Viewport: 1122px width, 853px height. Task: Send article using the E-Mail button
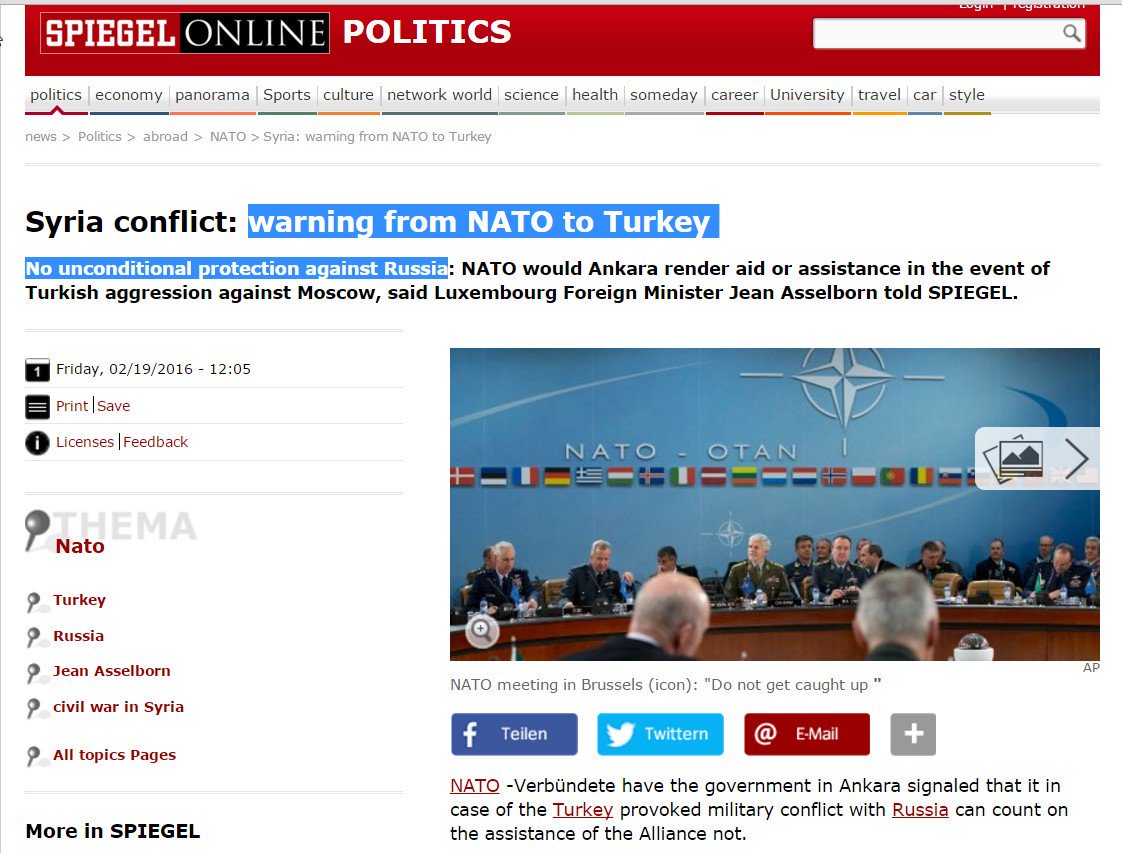coord(807,734)
